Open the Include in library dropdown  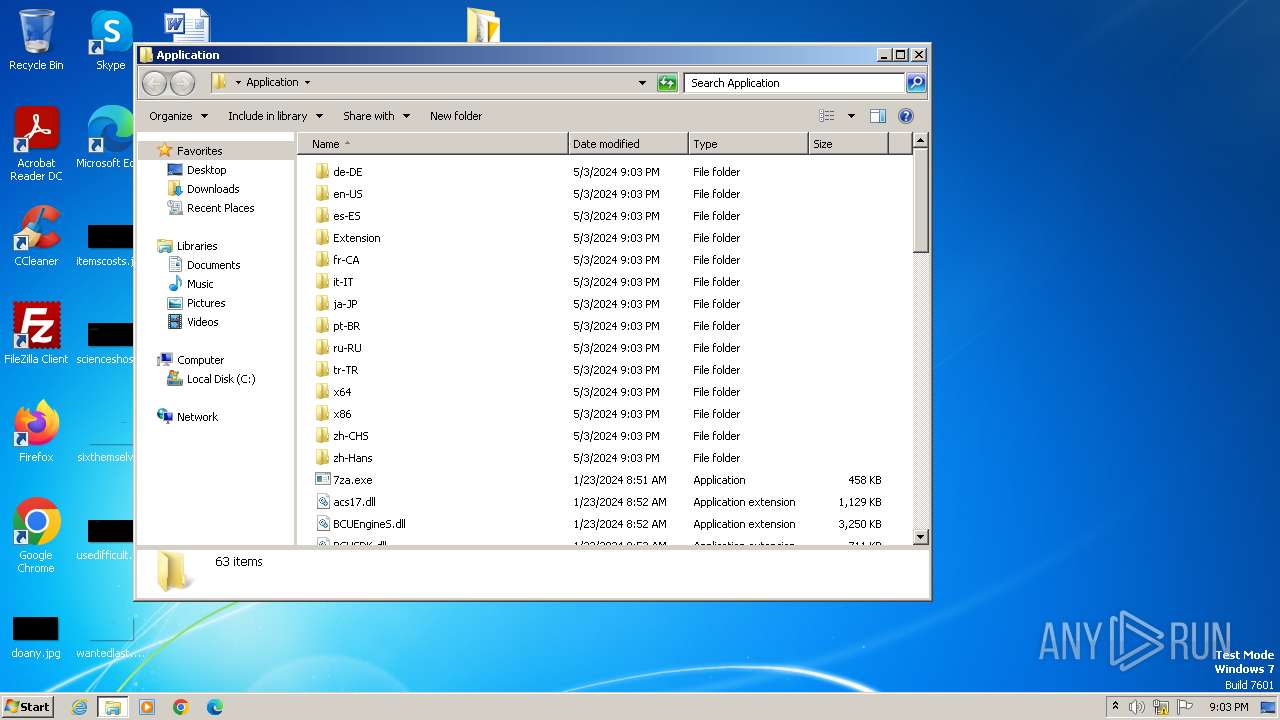coord(275,116)
